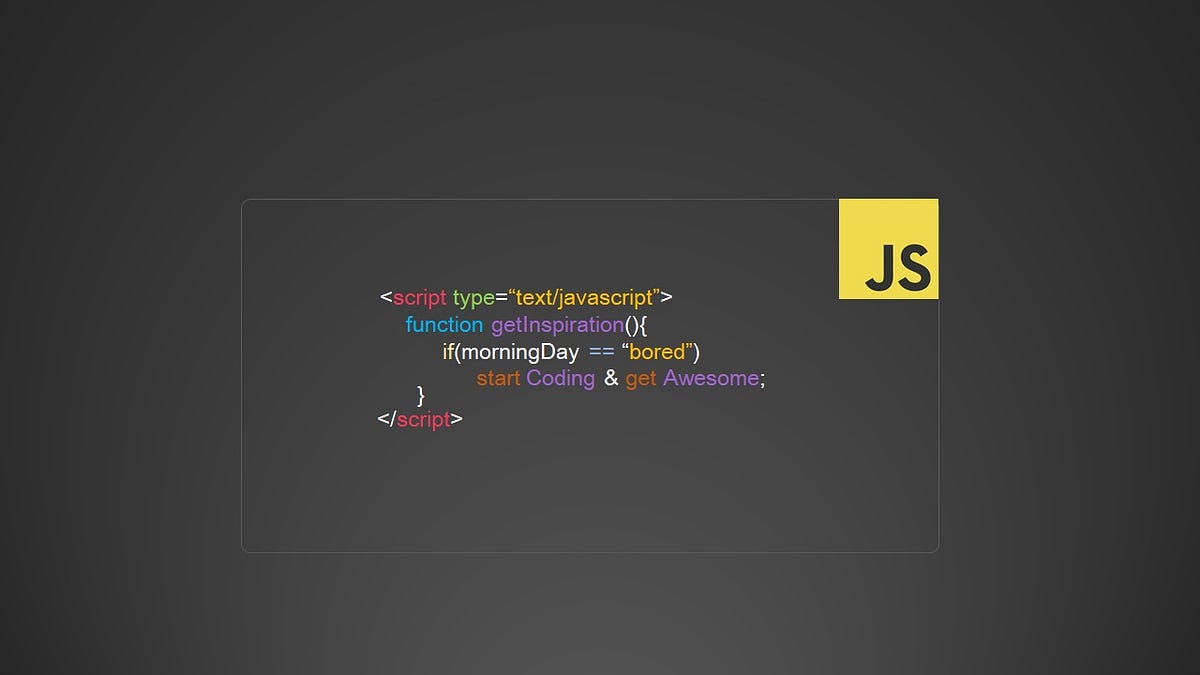Viewport: 1200px width, 675px height.
Task: Toggle the morningDay condition text
Action: tap(521, 351)
